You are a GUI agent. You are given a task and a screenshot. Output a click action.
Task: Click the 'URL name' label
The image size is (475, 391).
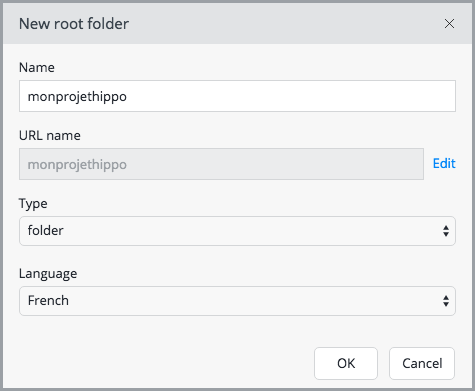[50, 135]
